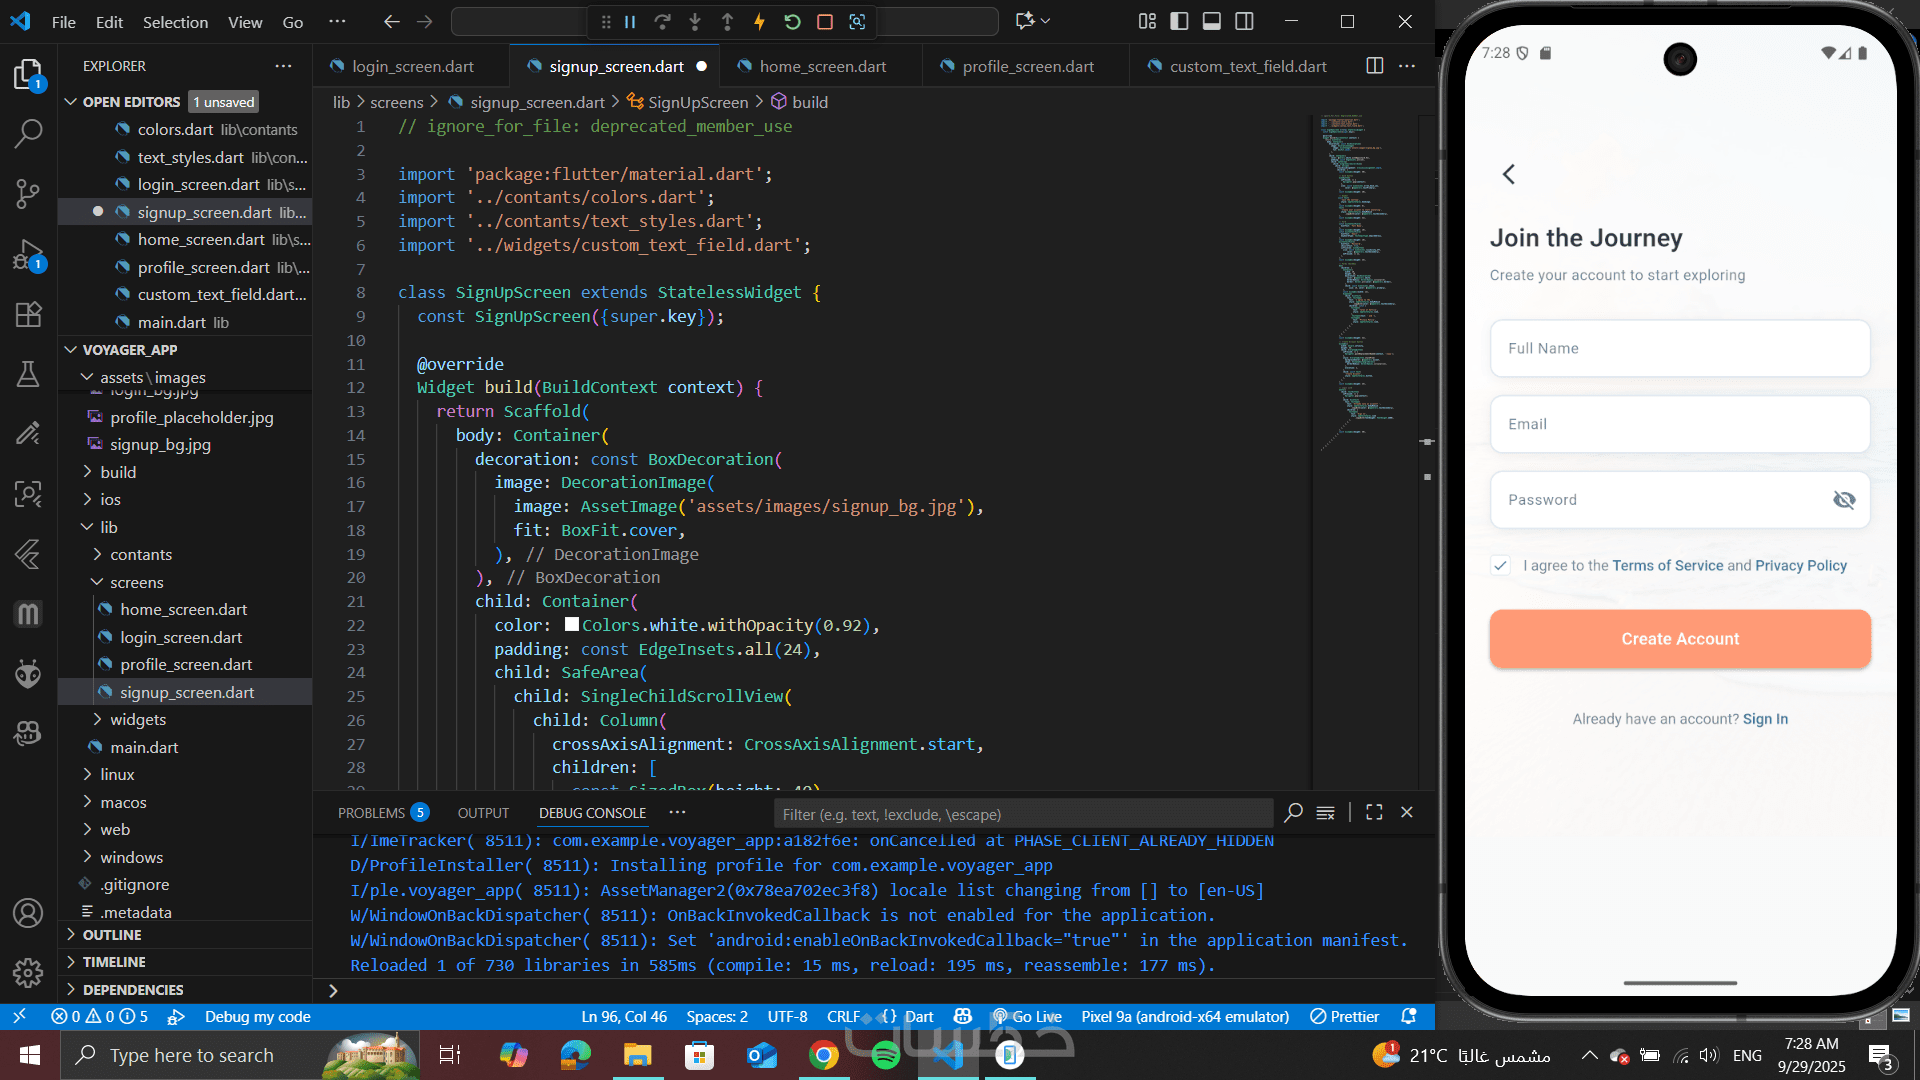This screenshot has width=1920, height=1080.
Task: Switch to home_screen.dart tab
Action: click(x=822, y=66)
